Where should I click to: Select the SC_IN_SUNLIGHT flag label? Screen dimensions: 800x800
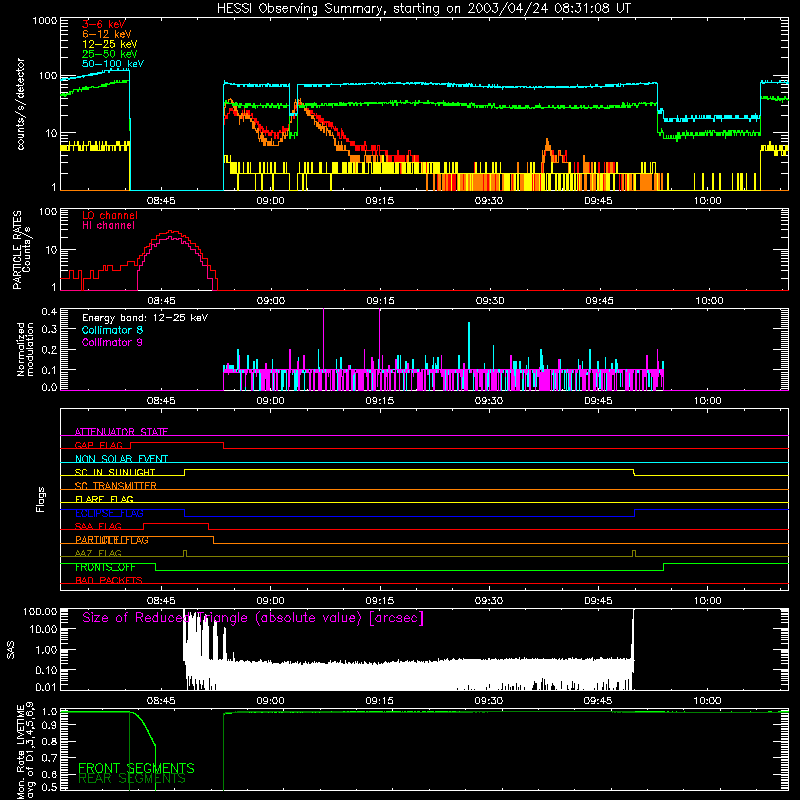point(115,472)
